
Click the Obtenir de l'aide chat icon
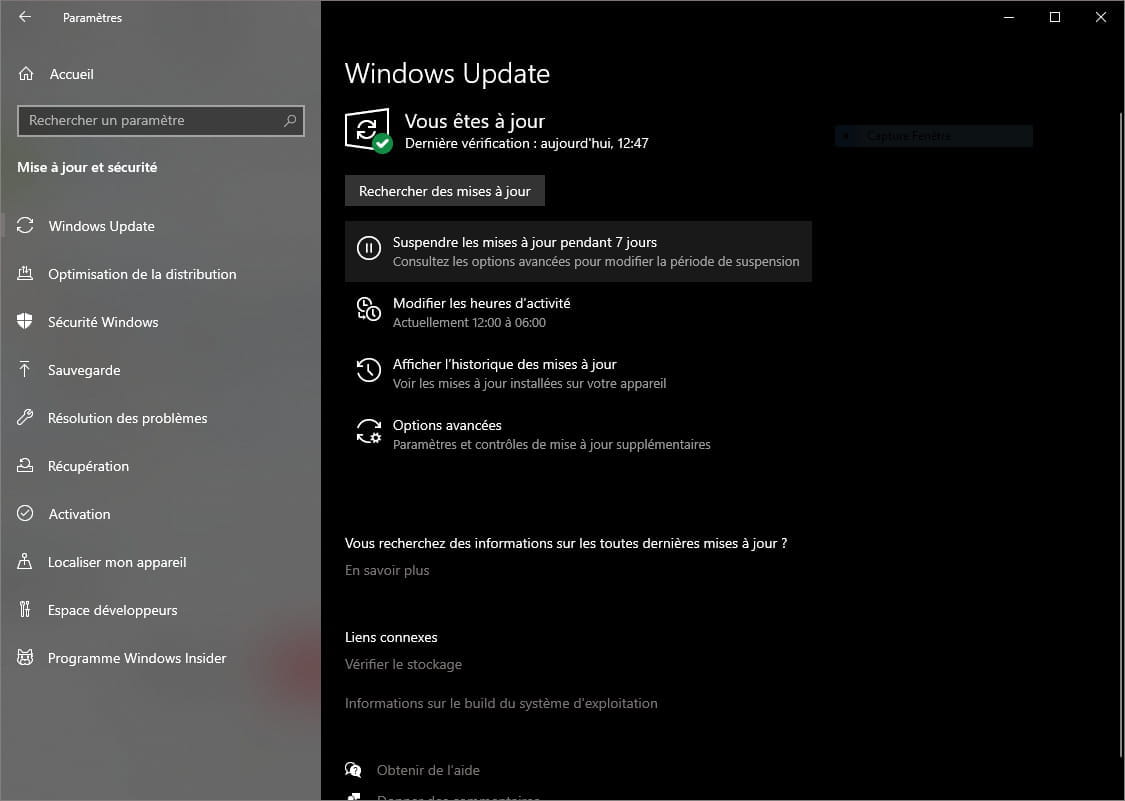[353, 770]
